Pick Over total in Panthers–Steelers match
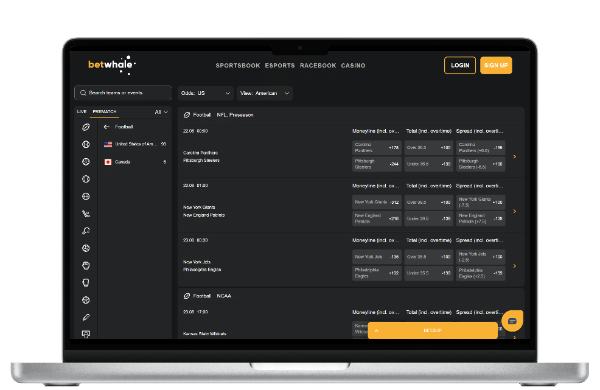The height and width of the screenshot is (390, 600). click(x=428, y=147)
